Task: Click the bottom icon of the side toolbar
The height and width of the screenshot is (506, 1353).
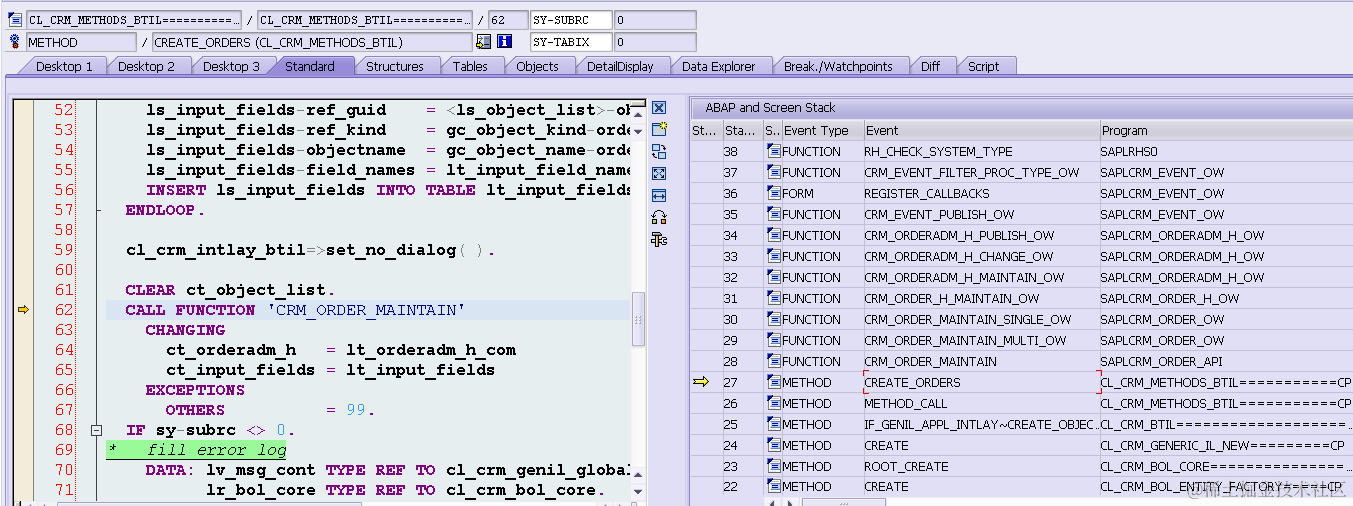Action: [659, 239]
